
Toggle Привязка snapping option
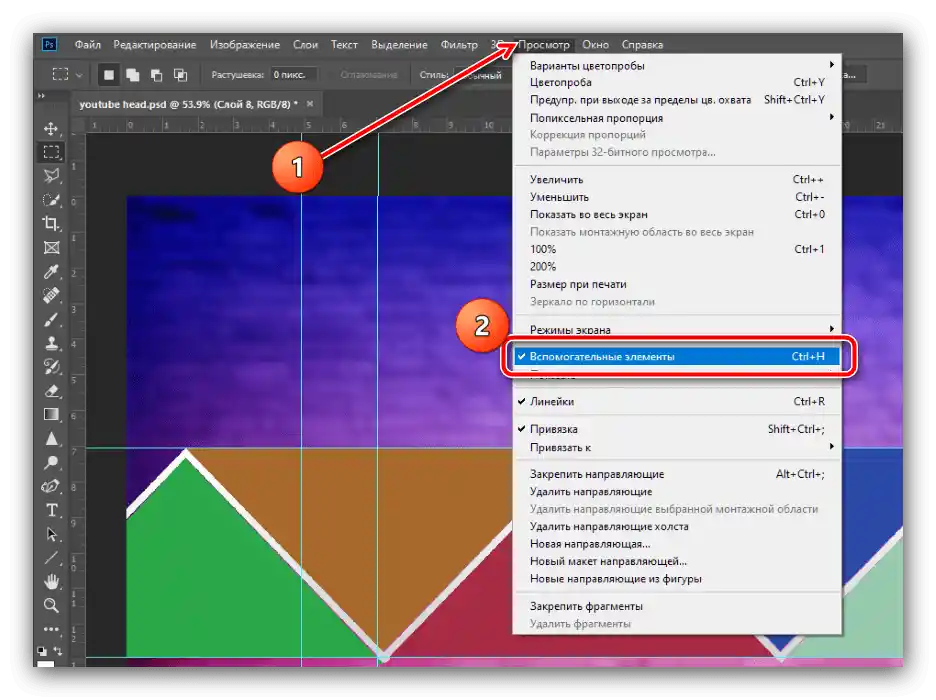click(x=677, y=429)
